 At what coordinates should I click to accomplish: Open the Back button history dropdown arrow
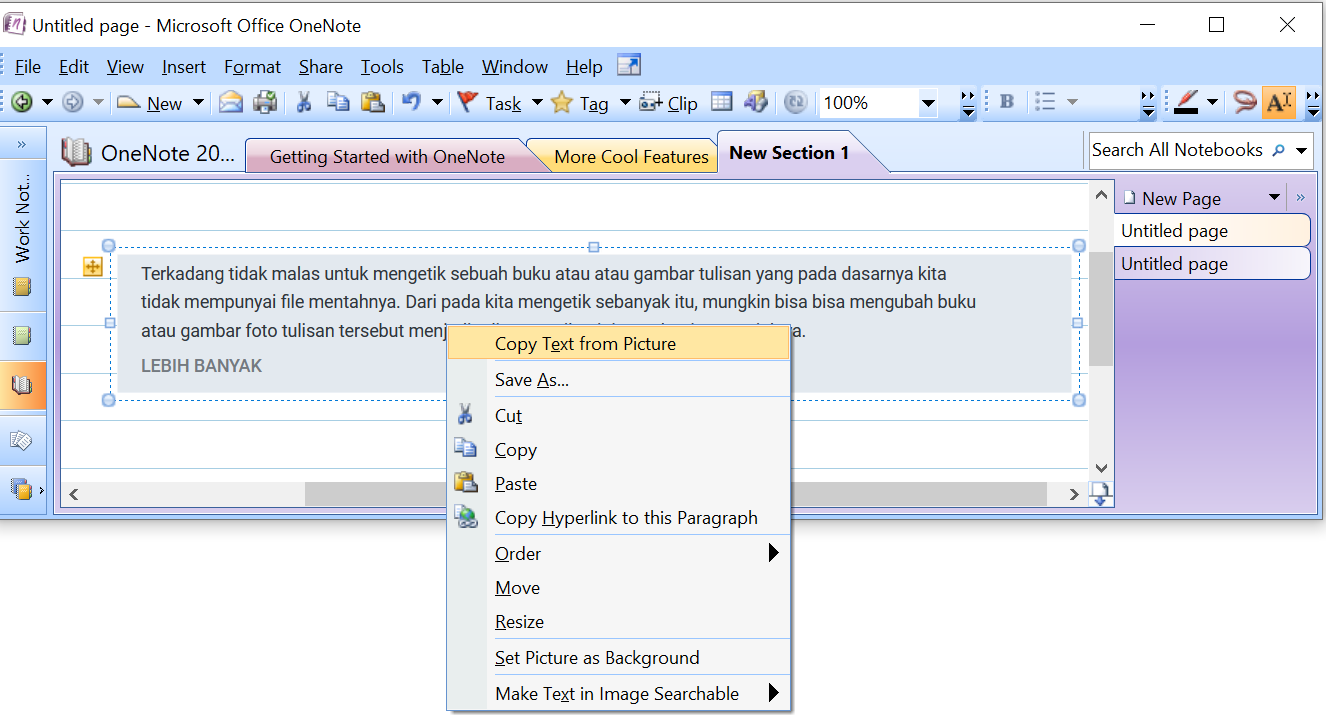click(x=46, y=102)
